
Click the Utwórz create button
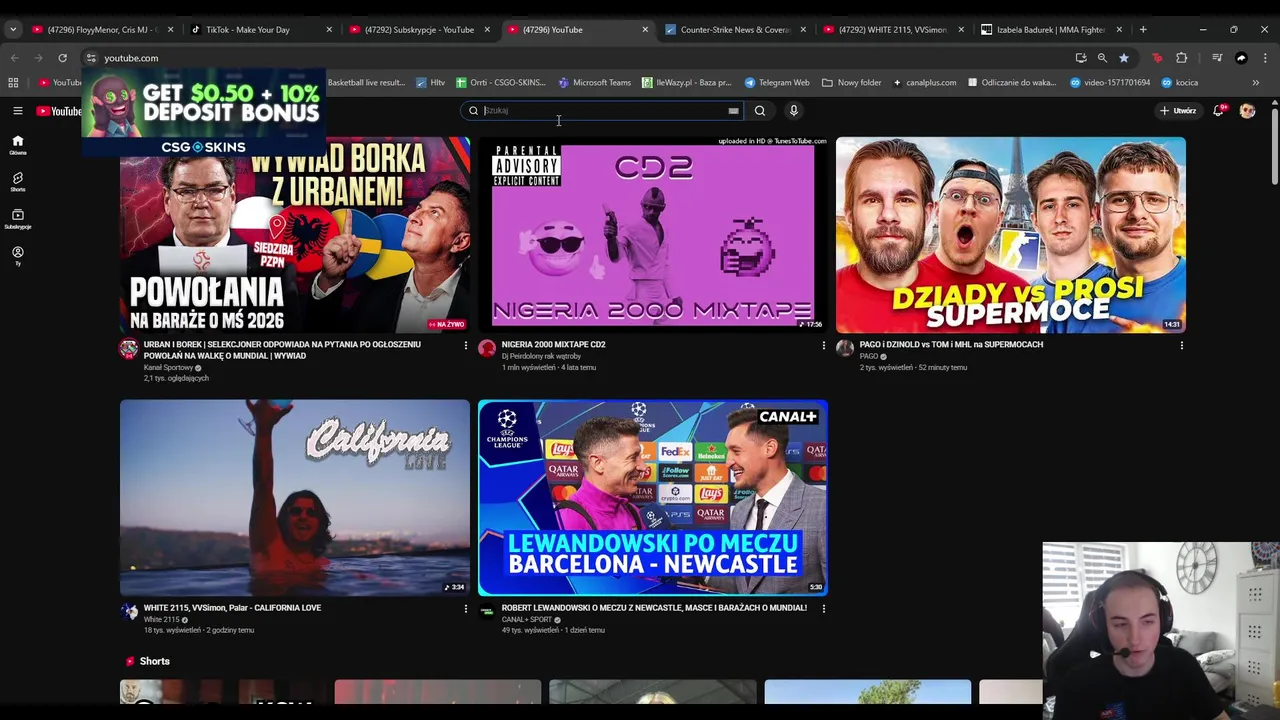pyautogui.click(x=1178, y=111)
